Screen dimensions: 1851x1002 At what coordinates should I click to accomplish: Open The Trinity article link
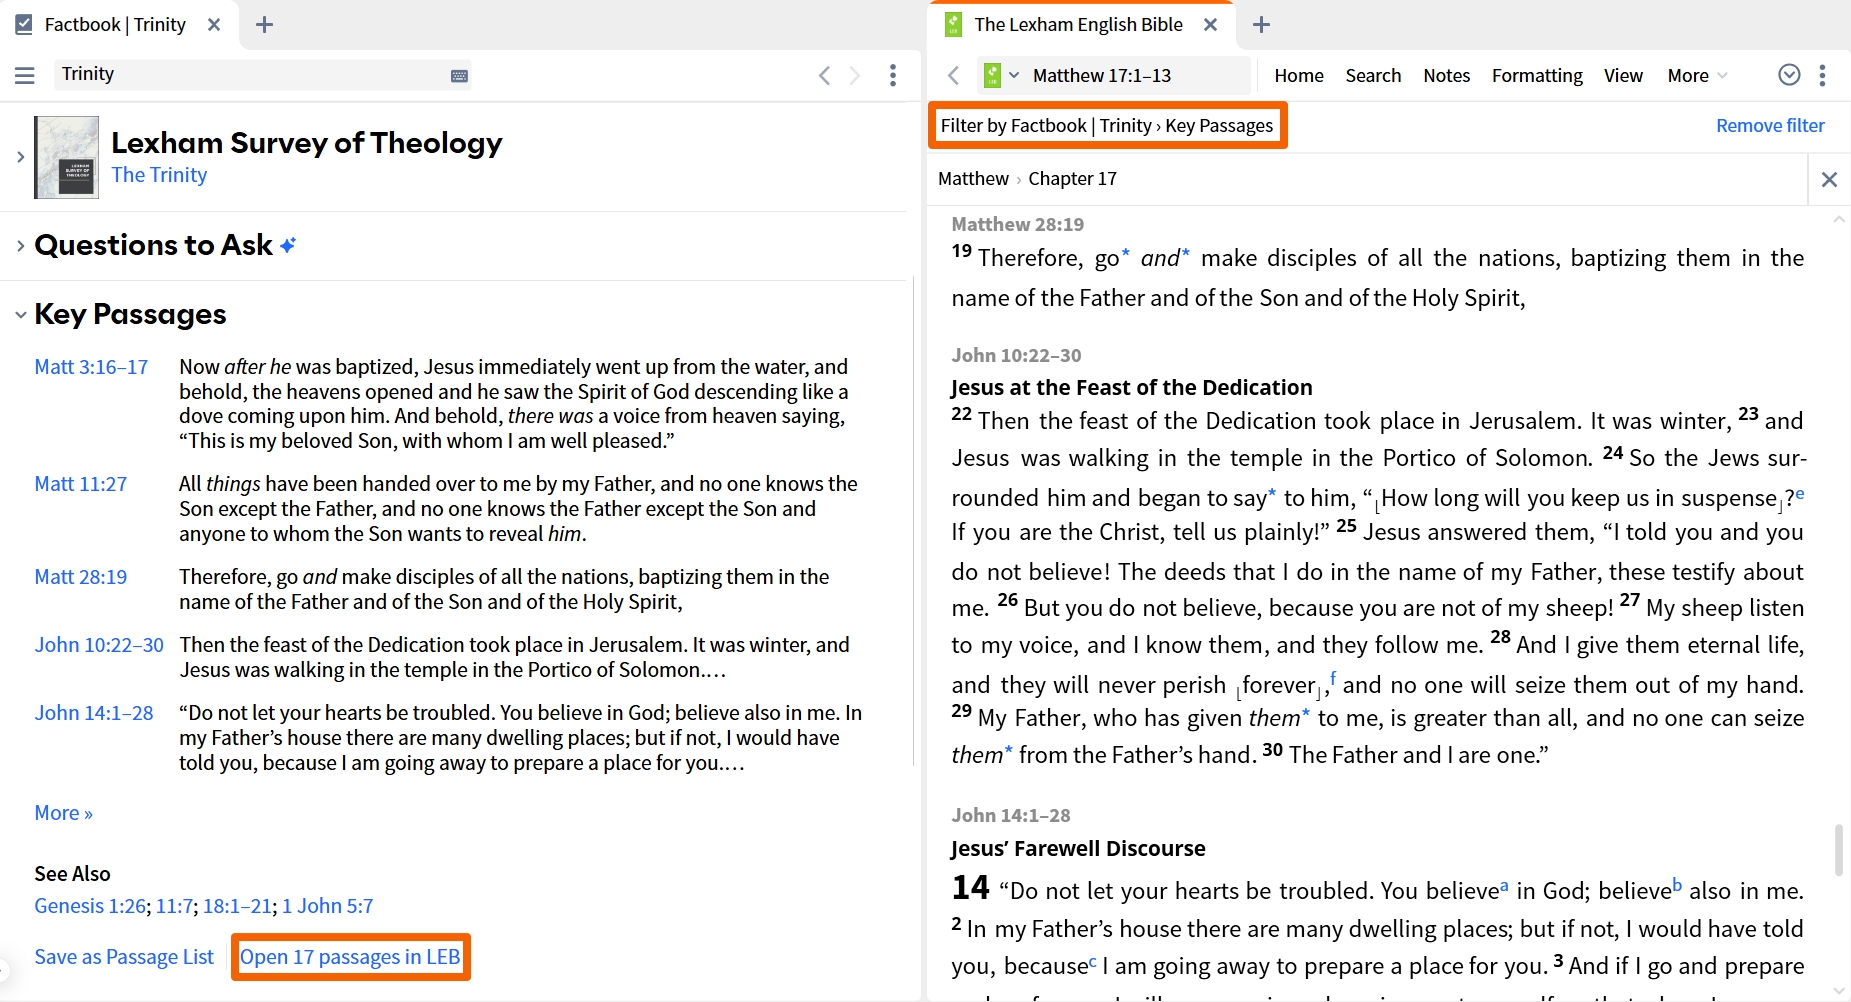[159, 175]
